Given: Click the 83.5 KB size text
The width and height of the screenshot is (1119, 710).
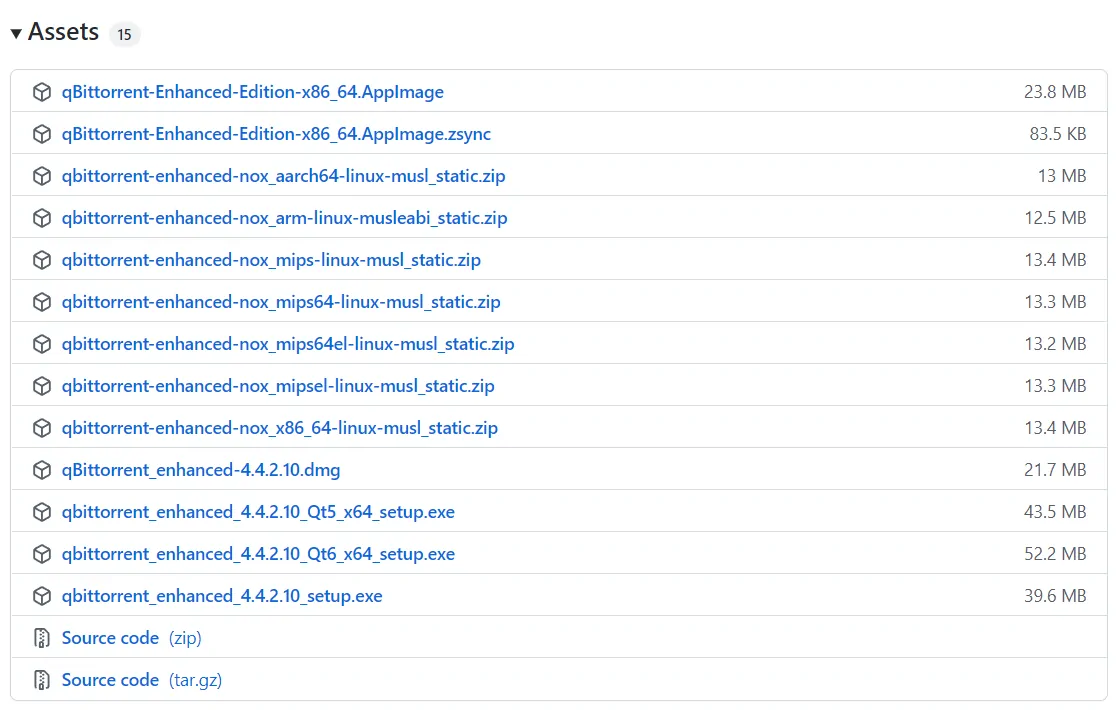Looking at the screenshot, I should (x=1058, y=134).
